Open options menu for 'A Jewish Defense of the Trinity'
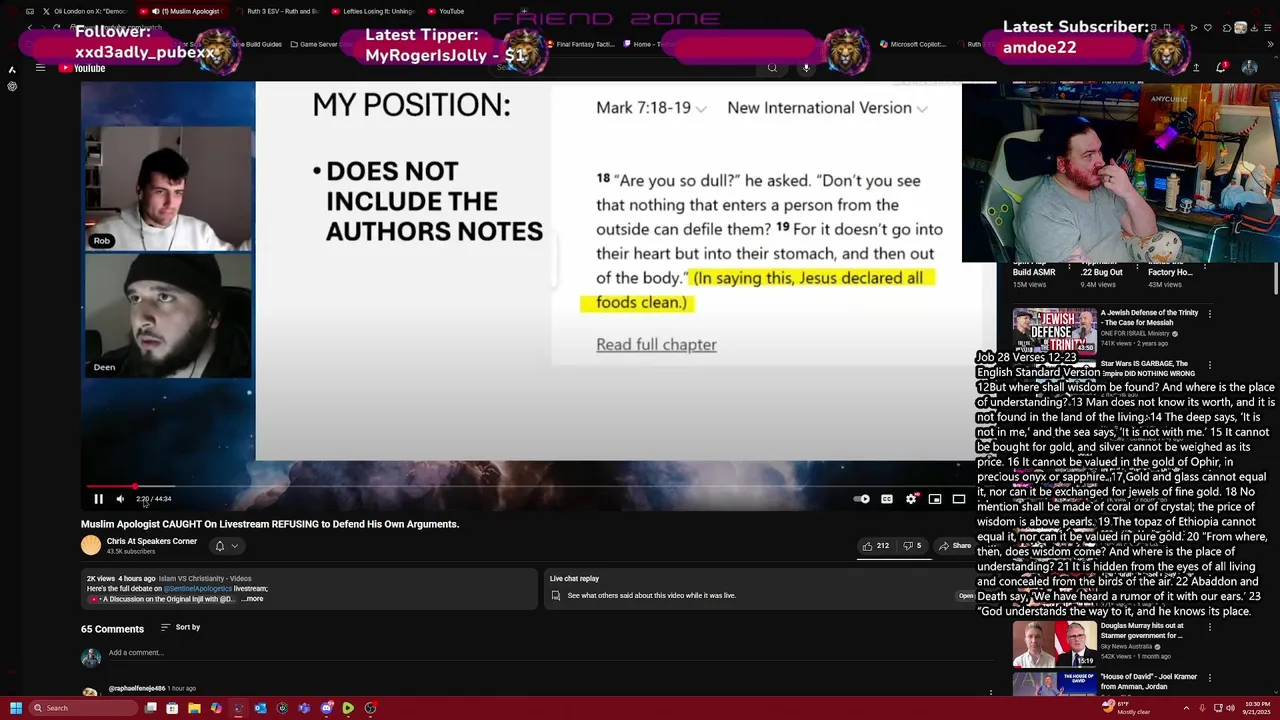Viewport: 1280px width, 720px height. point(1209,314)
